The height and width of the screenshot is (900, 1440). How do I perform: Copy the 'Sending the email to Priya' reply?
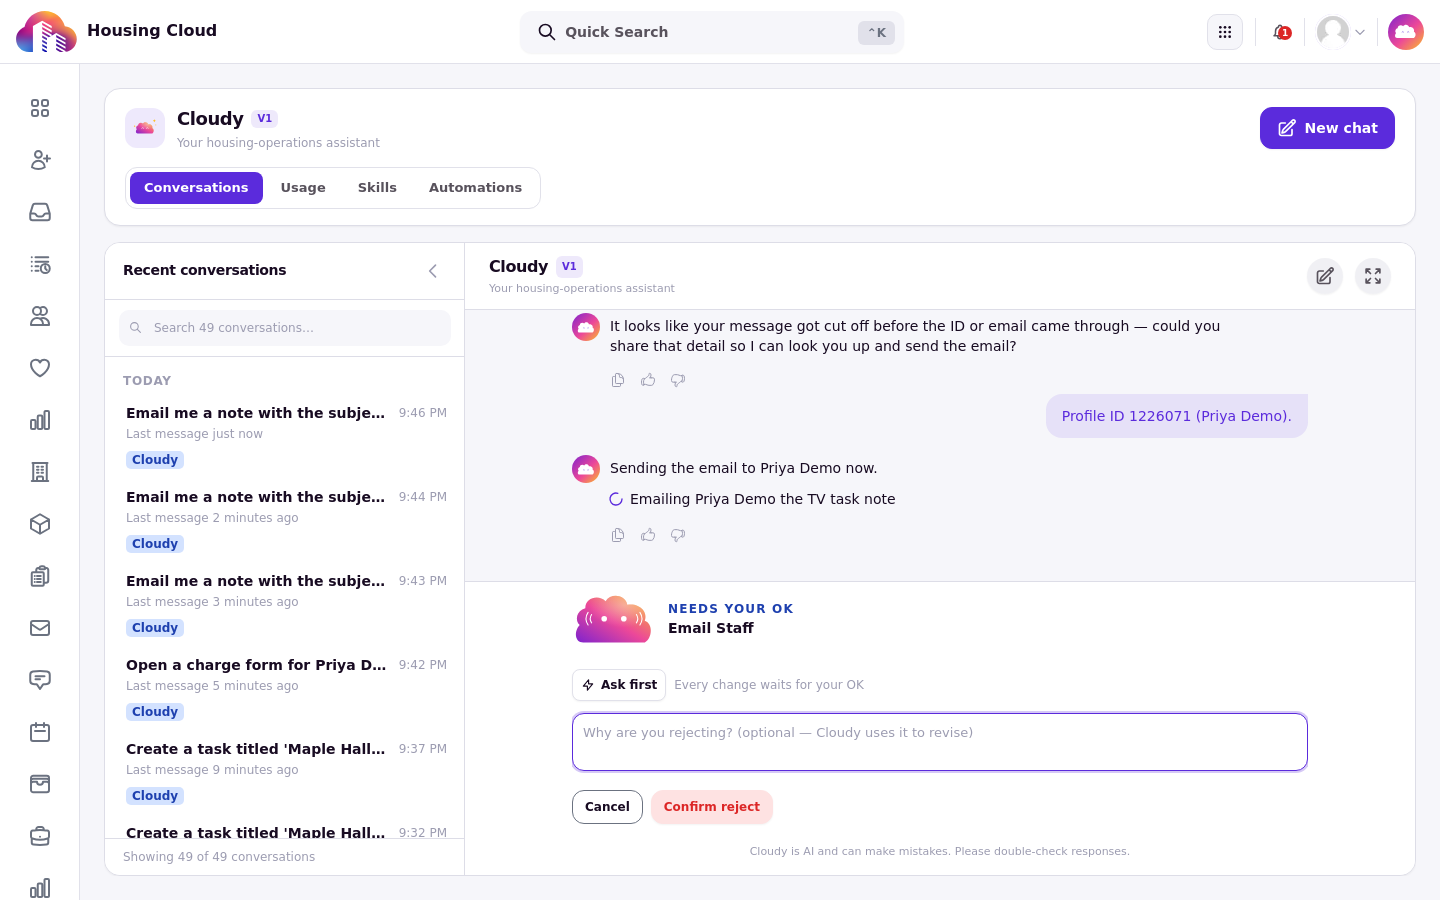pos(618,535)
